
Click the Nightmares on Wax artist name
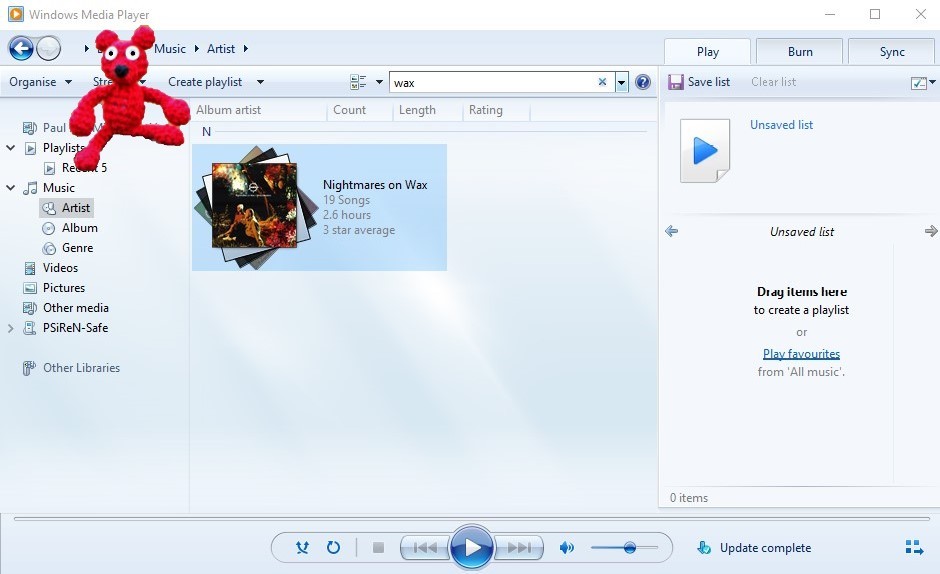[375, 185]
